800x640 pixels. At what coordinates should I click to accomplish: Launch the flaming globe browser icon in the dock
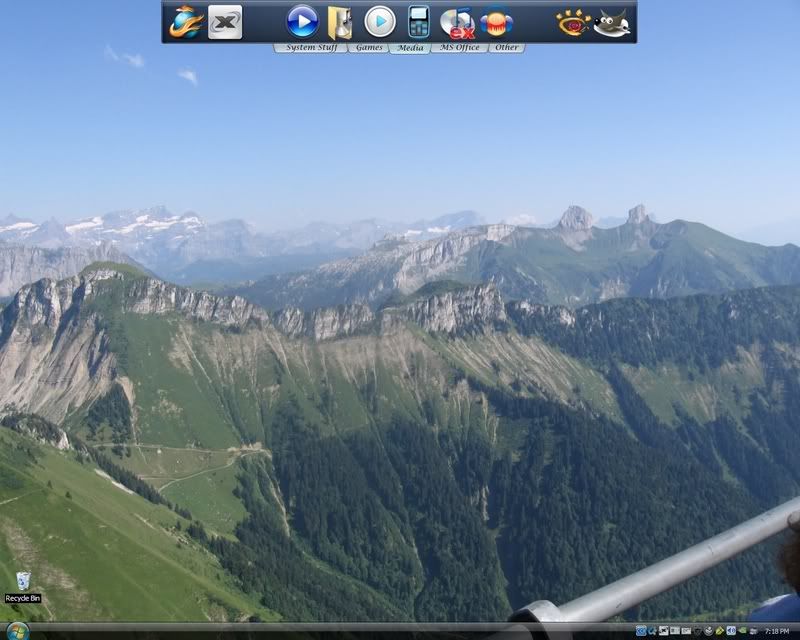click(187, 22)
